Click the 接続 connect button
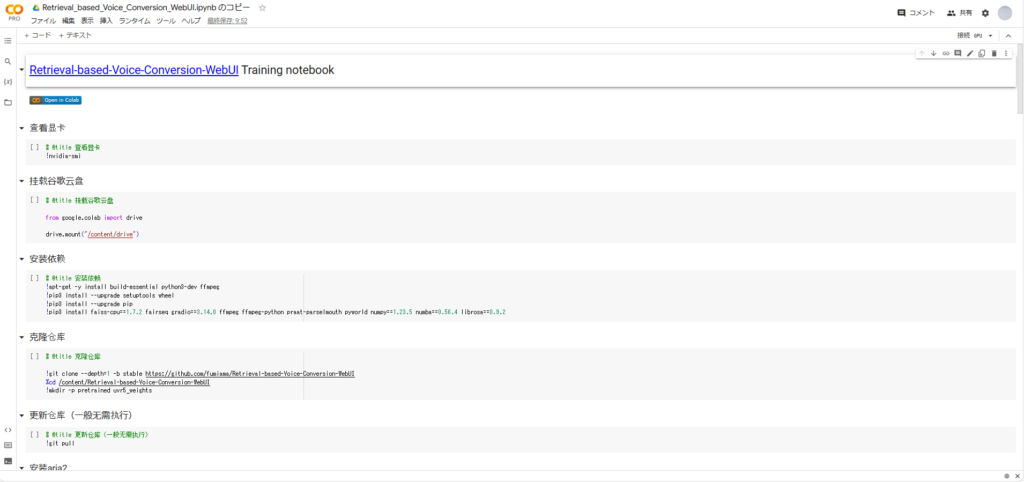 pos(963,36)
